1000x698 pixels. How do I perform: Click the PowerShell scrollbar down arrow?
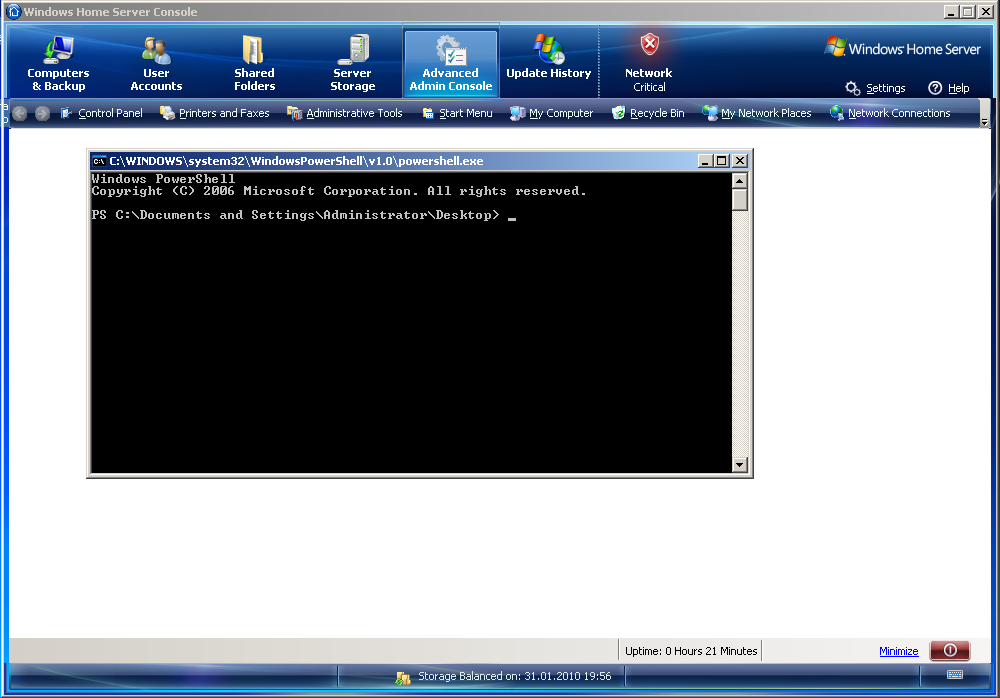pos(739,464)
